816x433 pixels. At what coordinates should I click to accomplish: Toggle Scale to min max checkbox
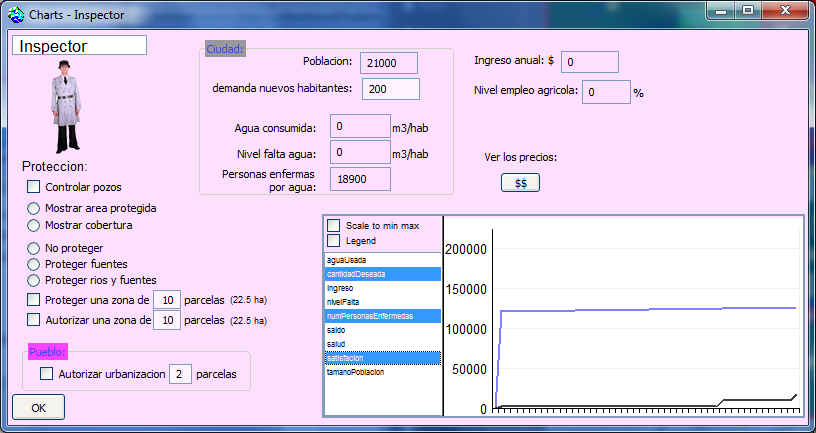pyautogui.click(x=334, y=225)
